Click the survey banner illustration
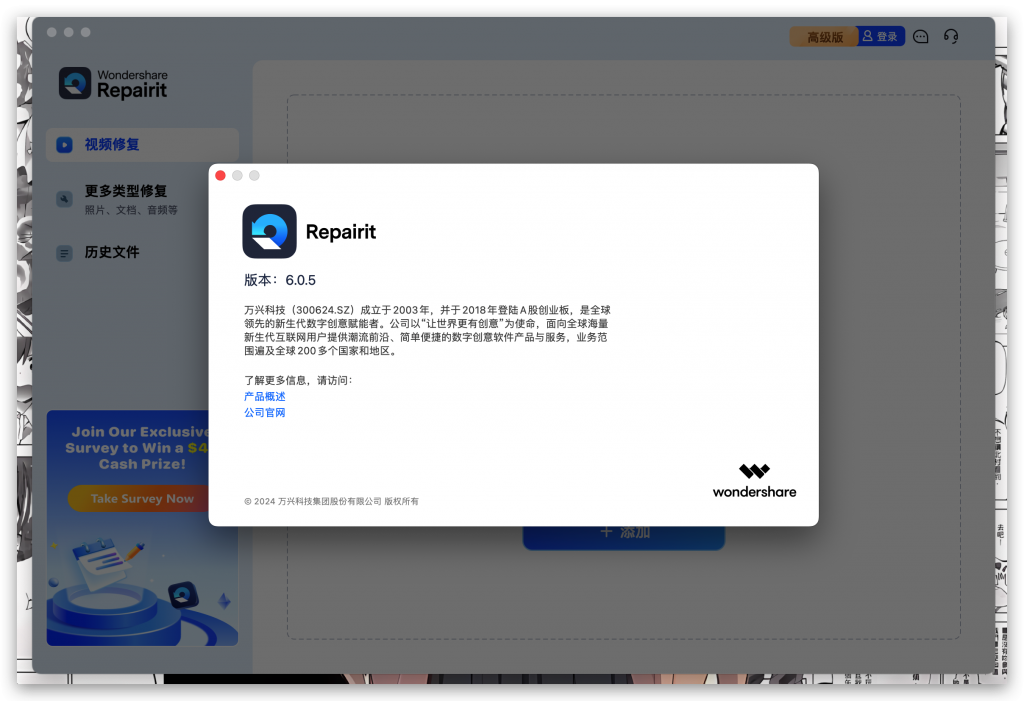The height and width of the screenshot is (701, 1024). click(142, 585)
